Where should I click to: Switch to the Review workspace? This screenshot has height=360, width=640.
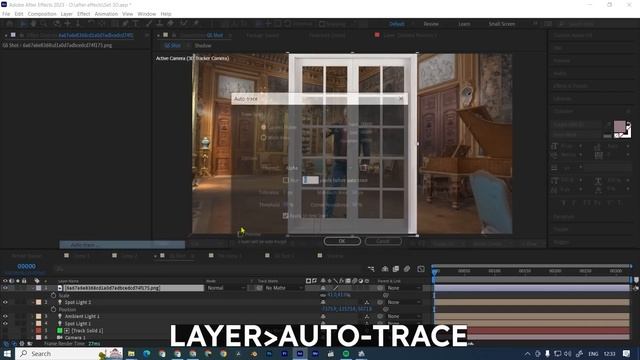point(431,24)
